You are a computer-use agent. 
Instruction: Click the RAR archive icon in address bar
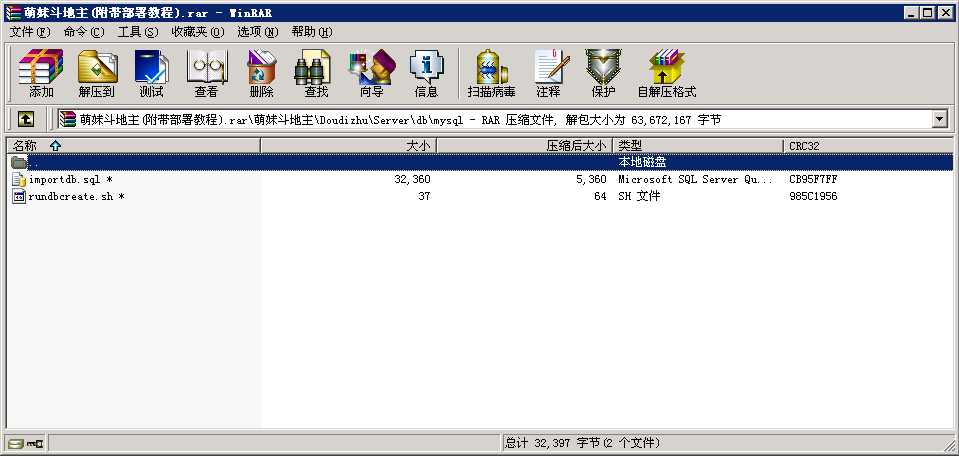pos(68,120)
